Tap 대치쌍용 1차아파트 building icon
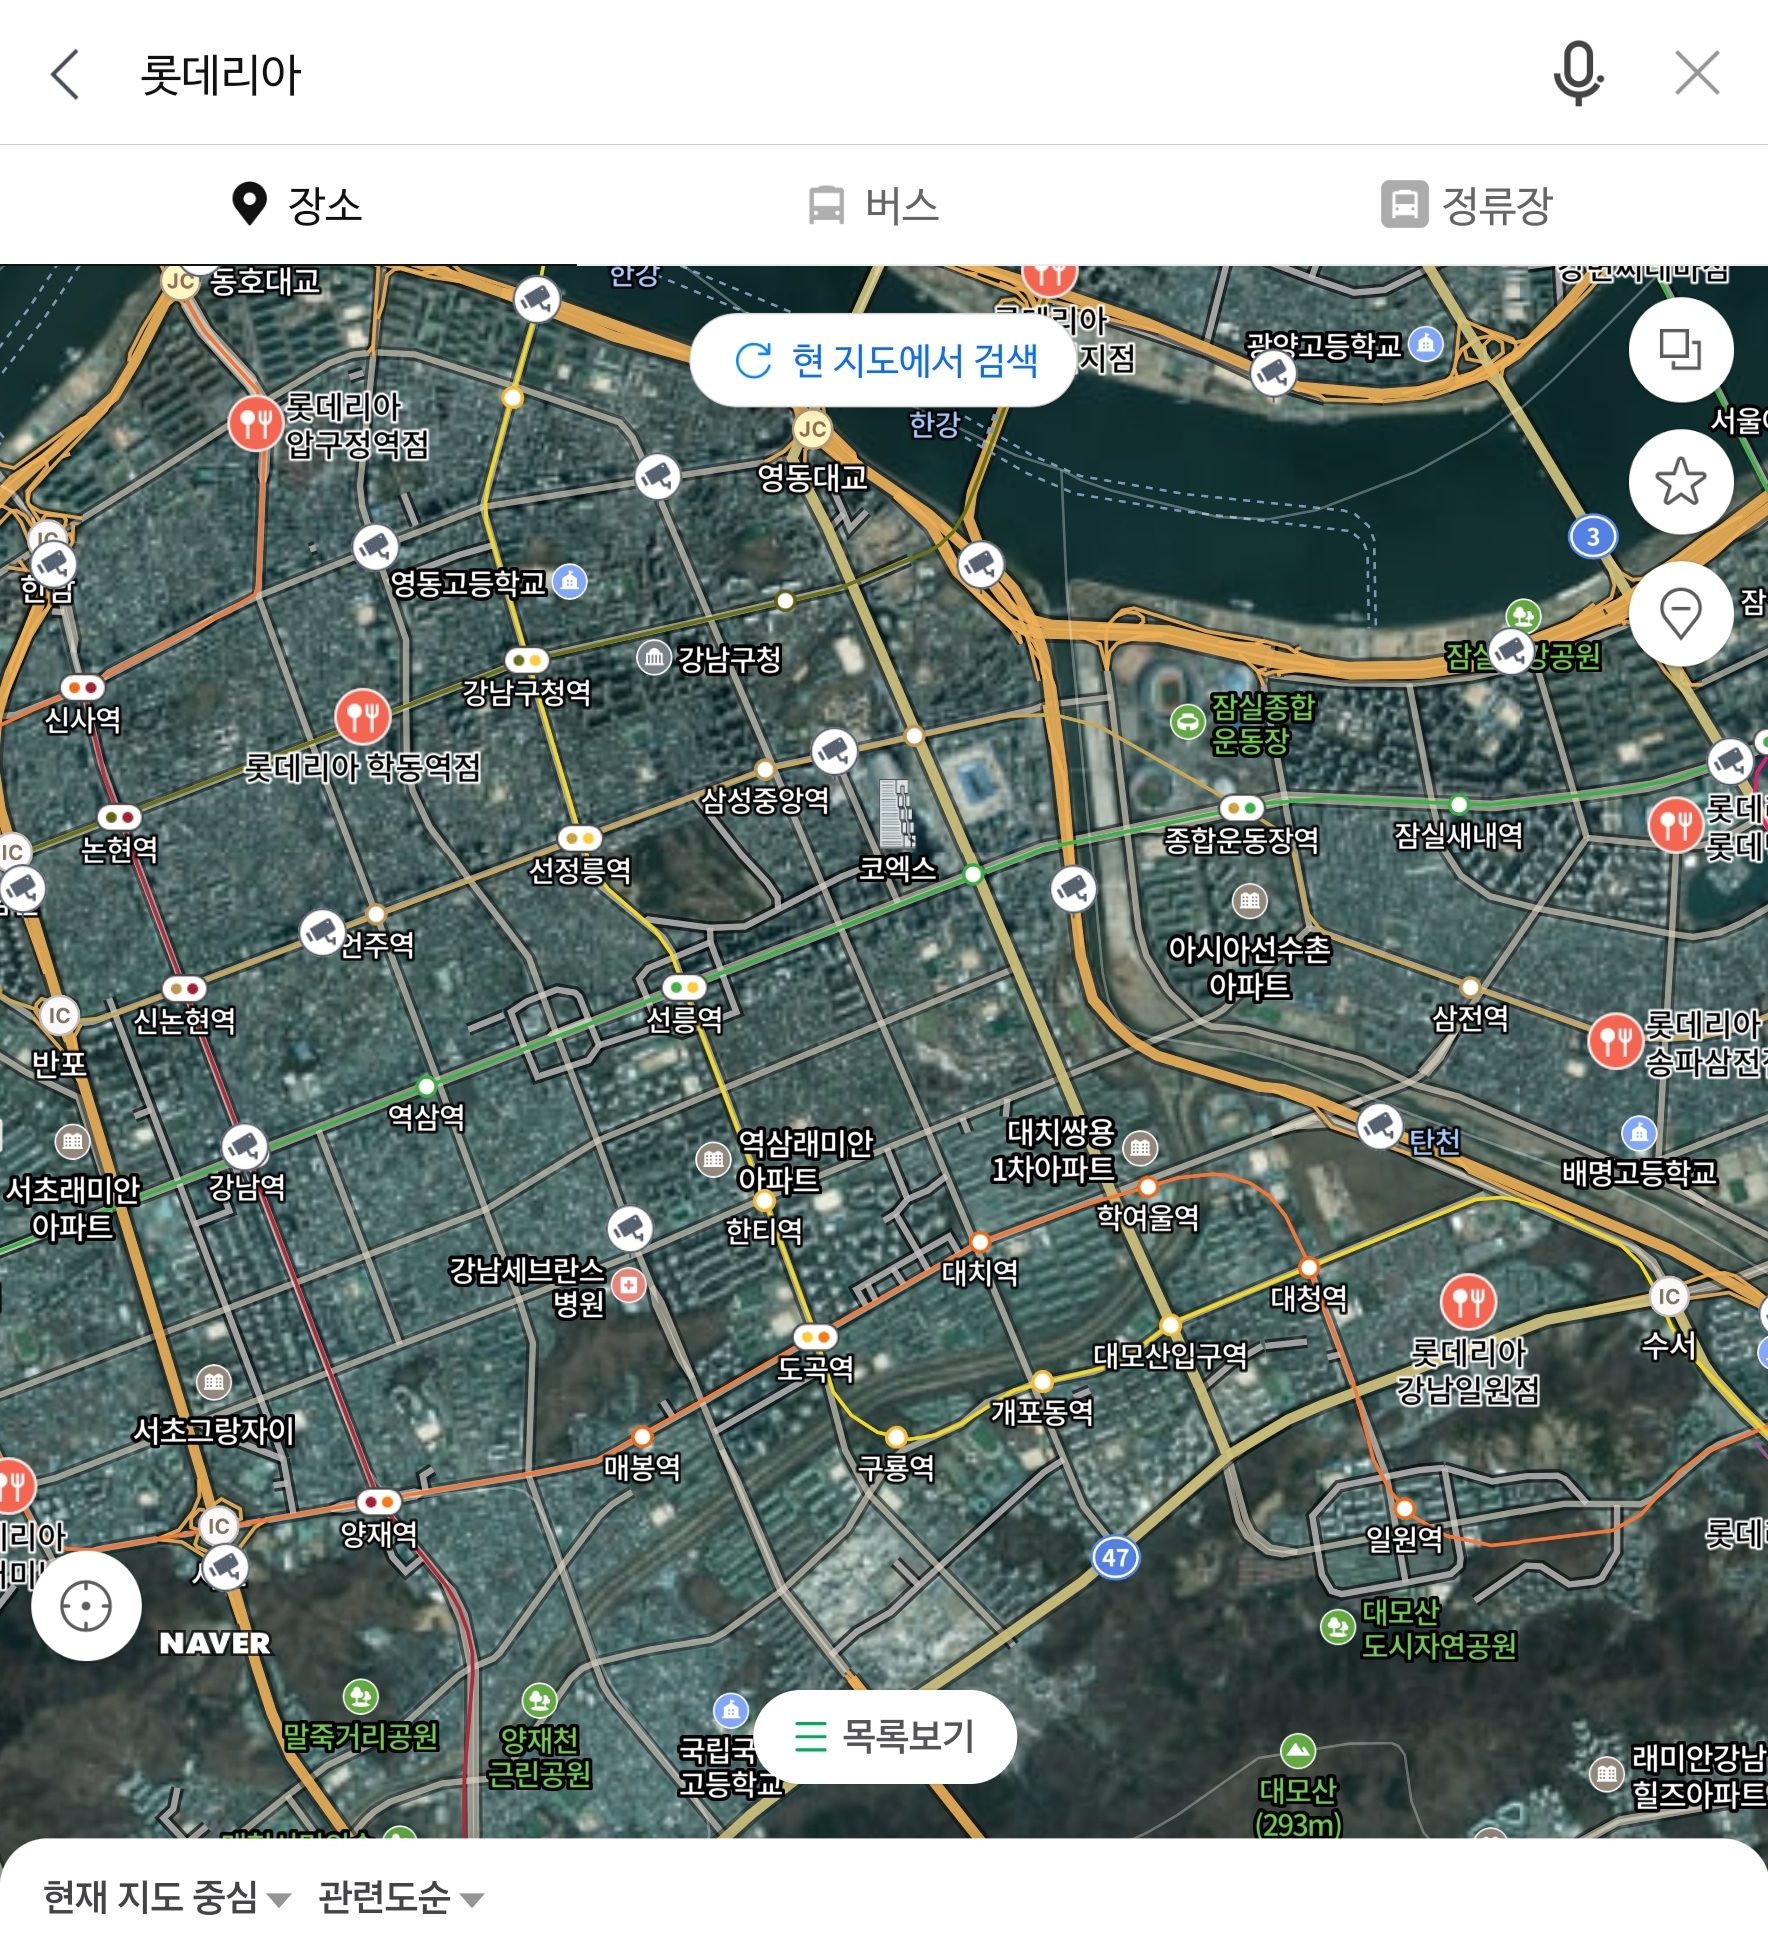 tap(1140, 1148)
